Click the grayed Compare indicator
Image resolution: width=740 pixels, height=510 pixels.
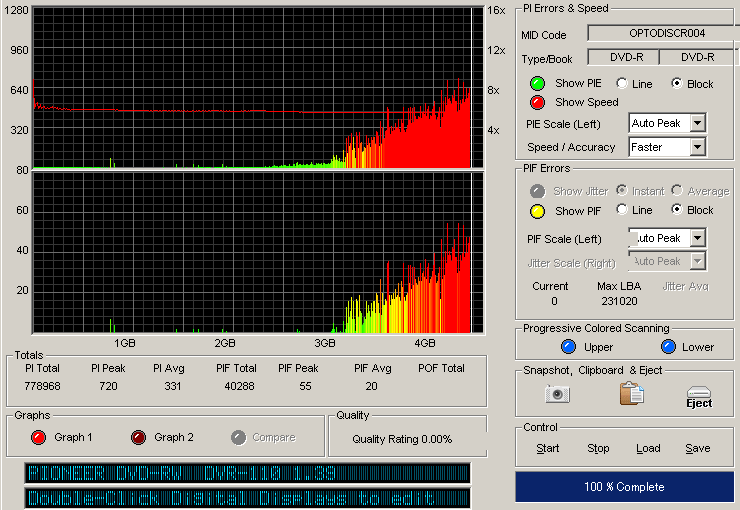pyautogui.click(x=238, y=437)
